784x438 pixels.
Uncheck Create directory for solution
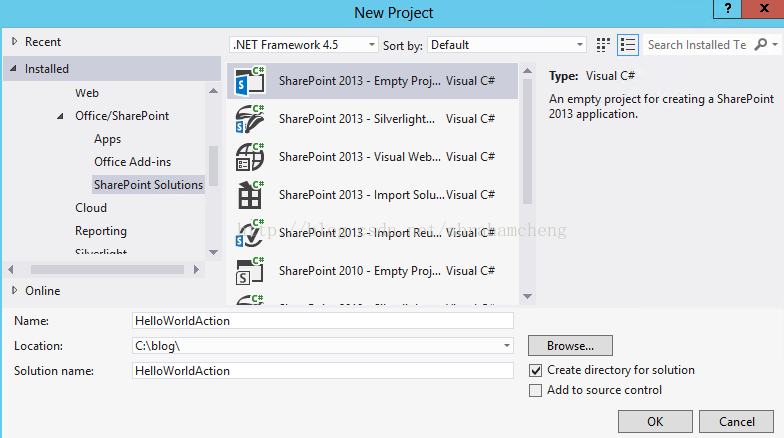pyautogui.click(x=536, y=370)
